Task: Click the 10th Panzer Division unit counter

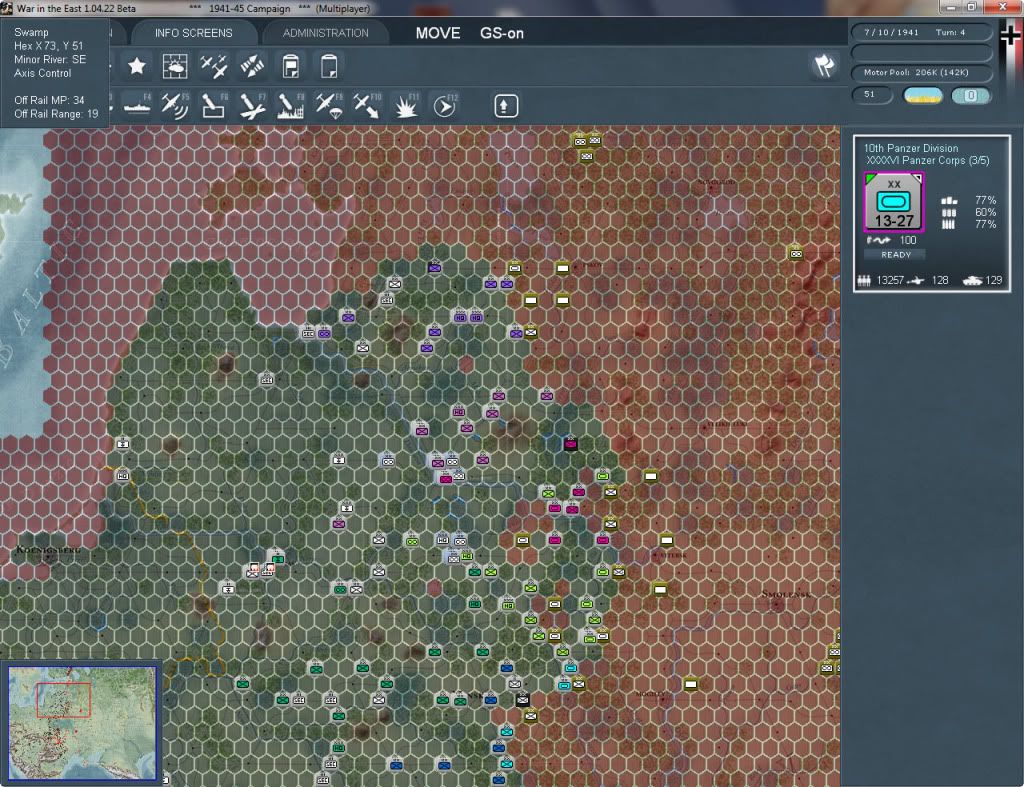Action: pos(893,202)
